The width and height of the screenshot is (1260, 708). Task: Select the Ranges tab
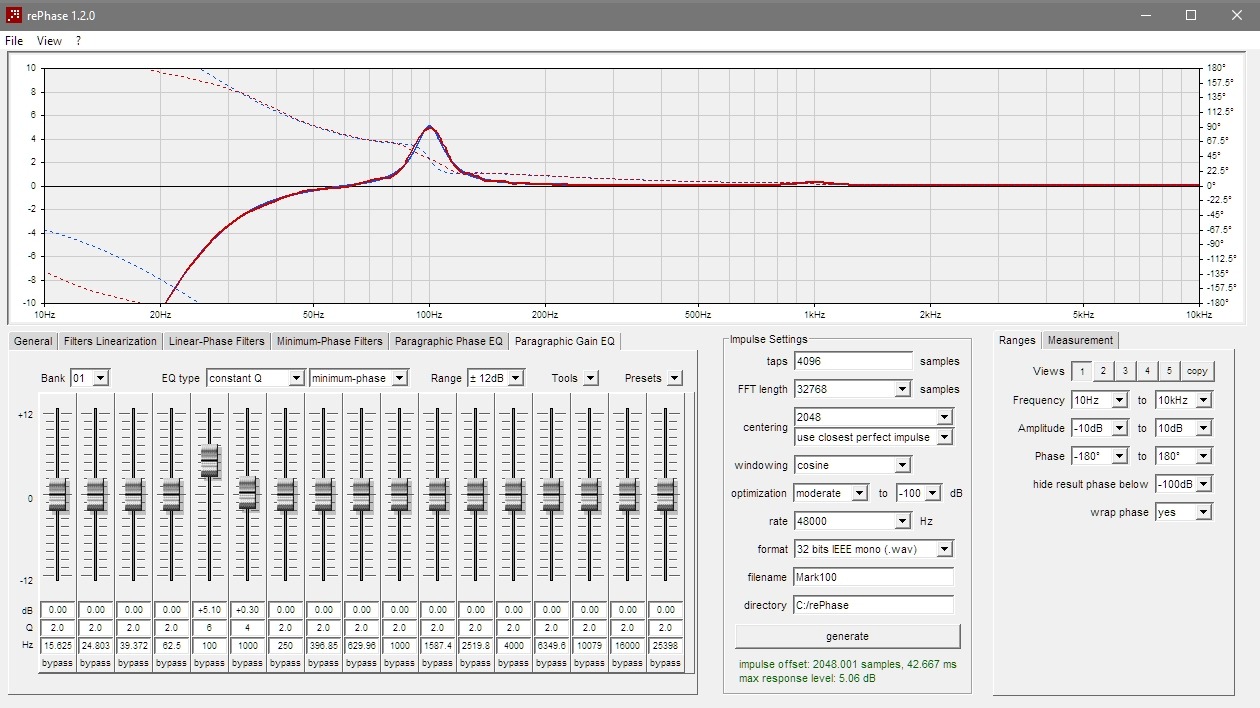1017,340
